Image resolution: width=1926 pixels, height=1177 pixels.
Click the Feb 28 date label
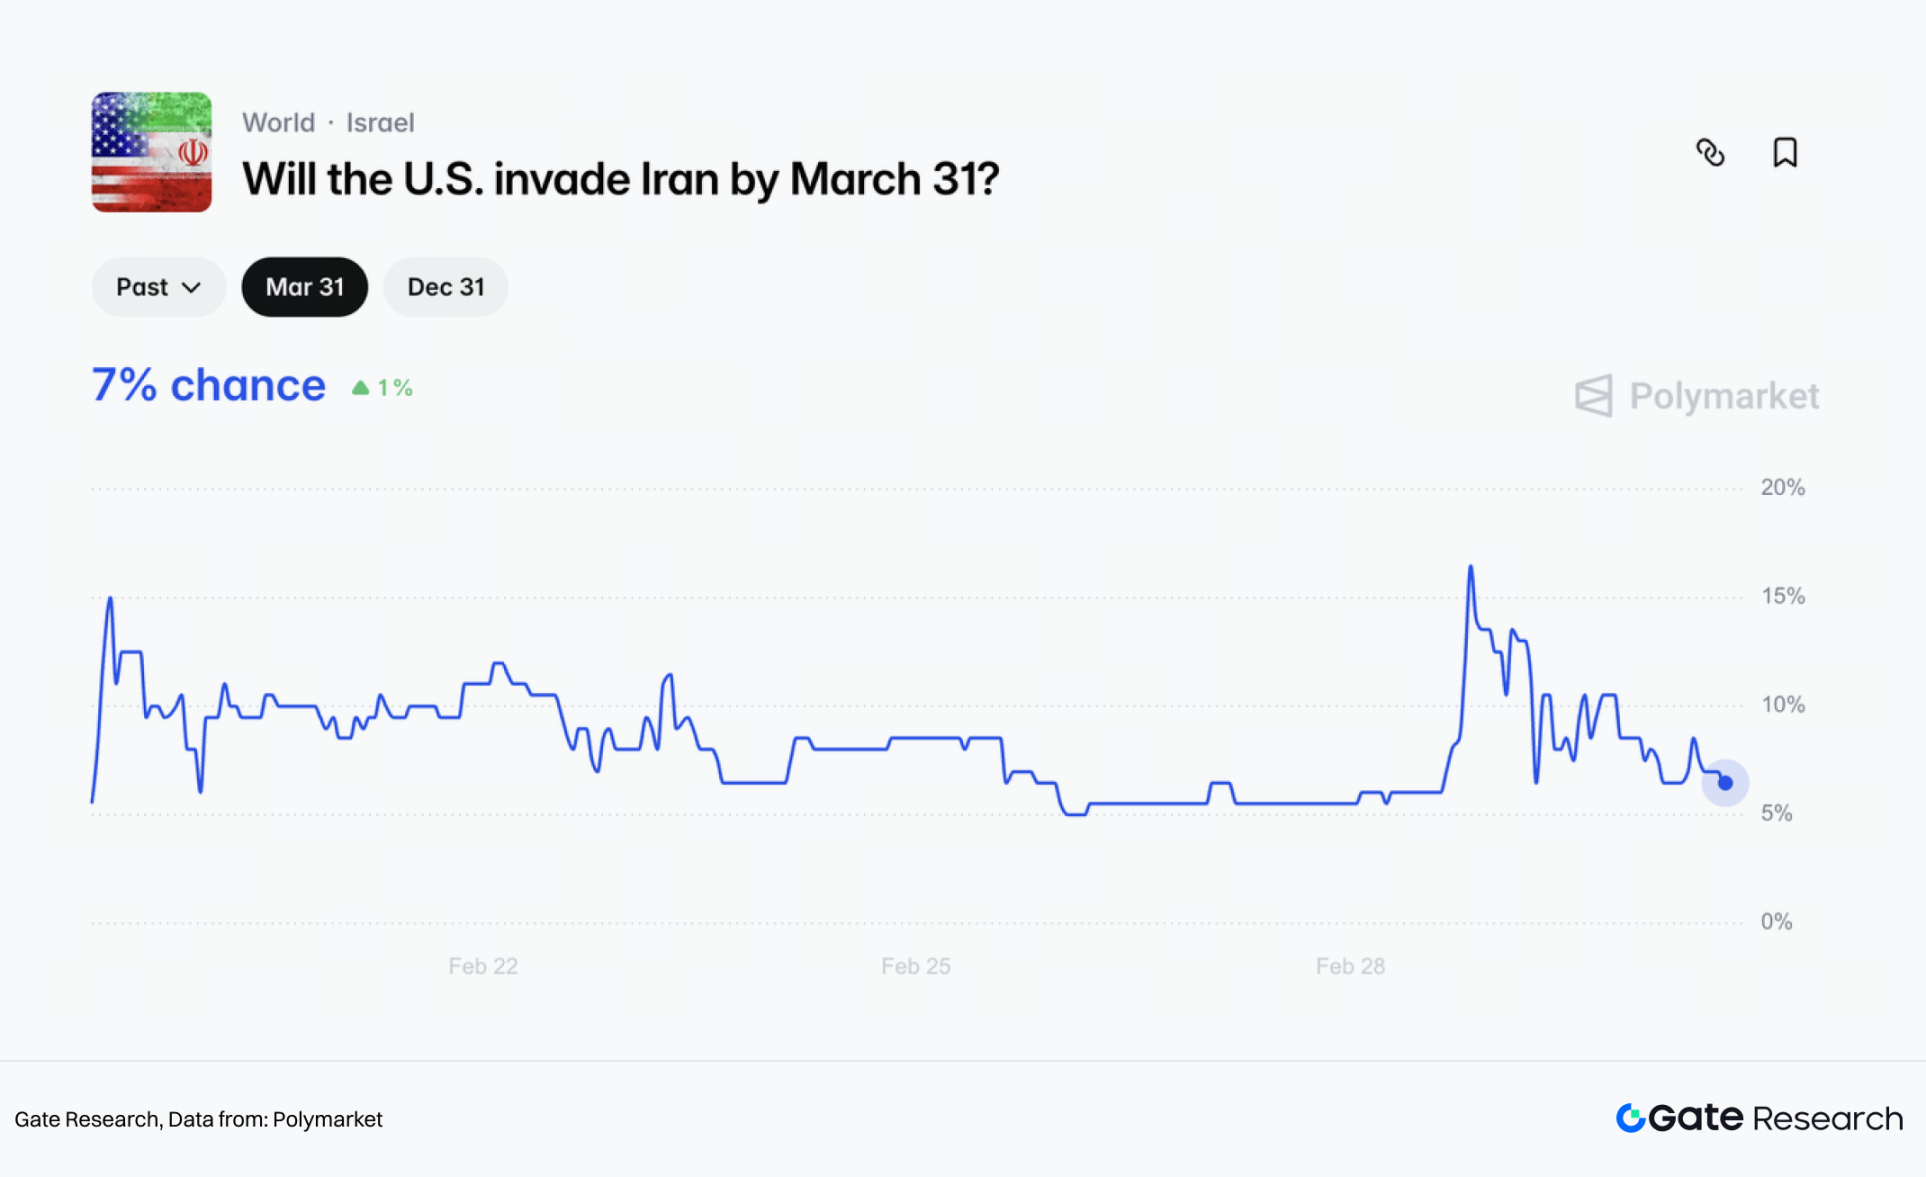pyautogui.click(x=1350, y=966)
